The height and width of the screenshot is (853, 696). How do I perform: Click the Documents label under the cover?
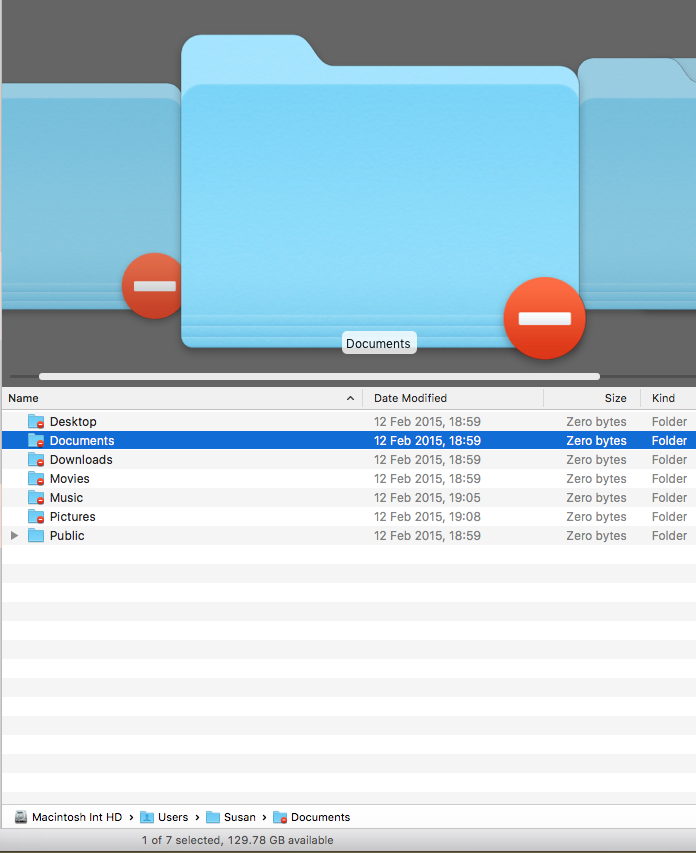[379, 343]
